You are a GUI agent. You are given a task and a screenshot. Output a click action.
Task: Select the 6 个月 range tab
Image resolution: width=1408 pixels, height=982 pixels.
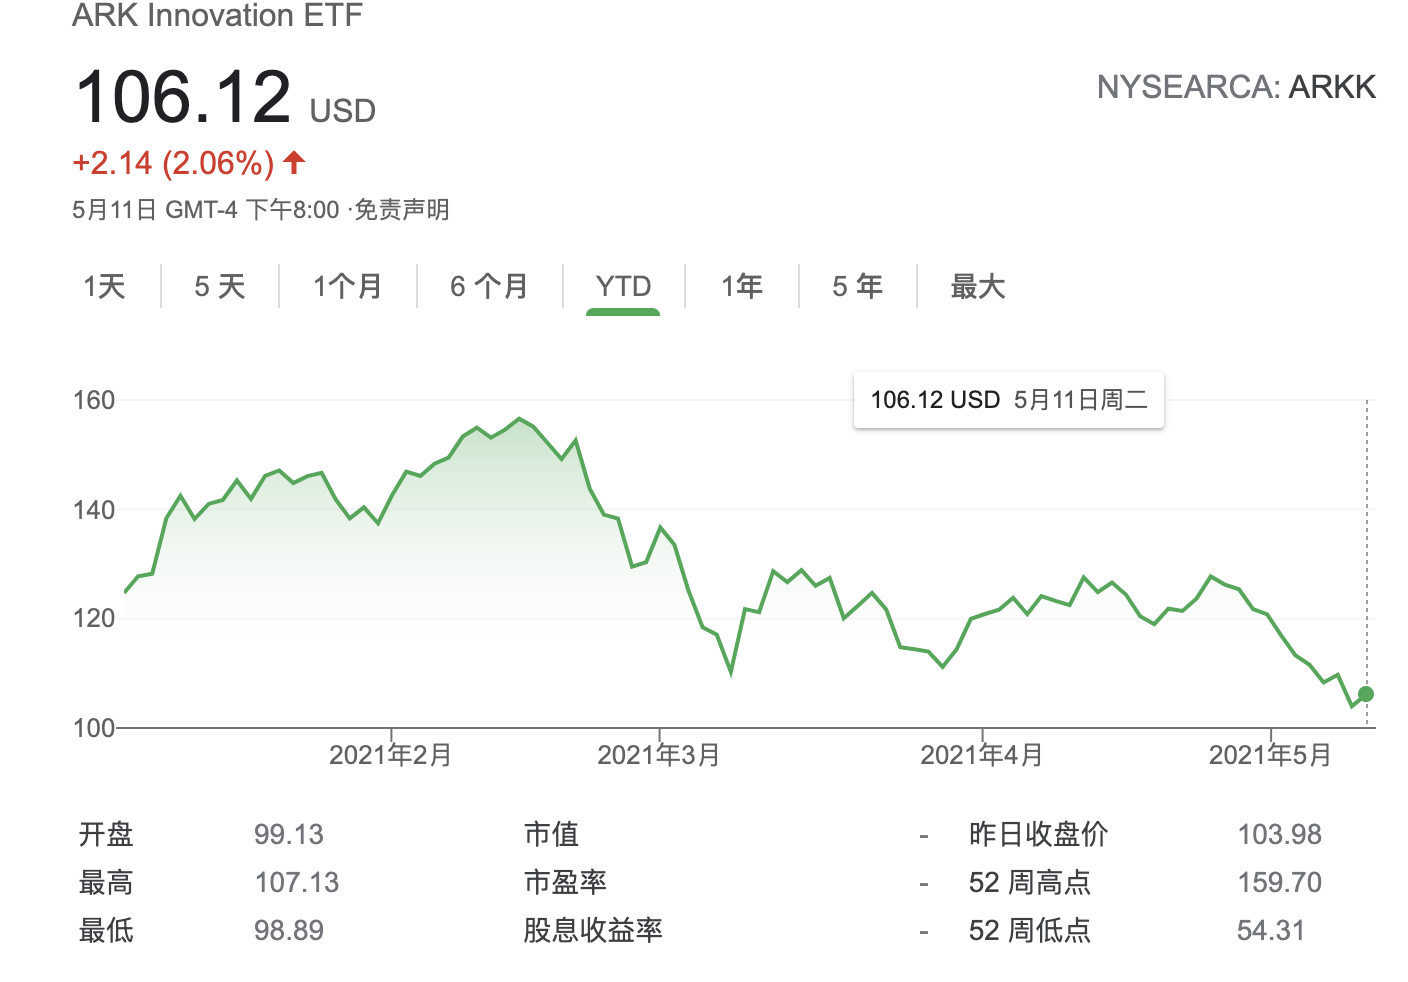[x=489, y=287]
